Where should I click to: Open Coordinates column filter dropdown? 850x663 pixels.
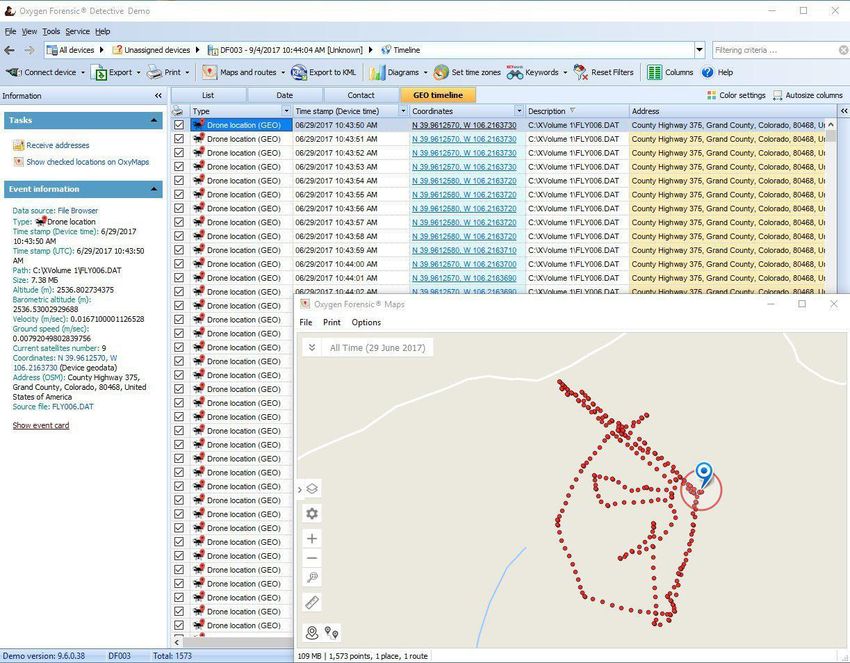(x=519, y=111)
